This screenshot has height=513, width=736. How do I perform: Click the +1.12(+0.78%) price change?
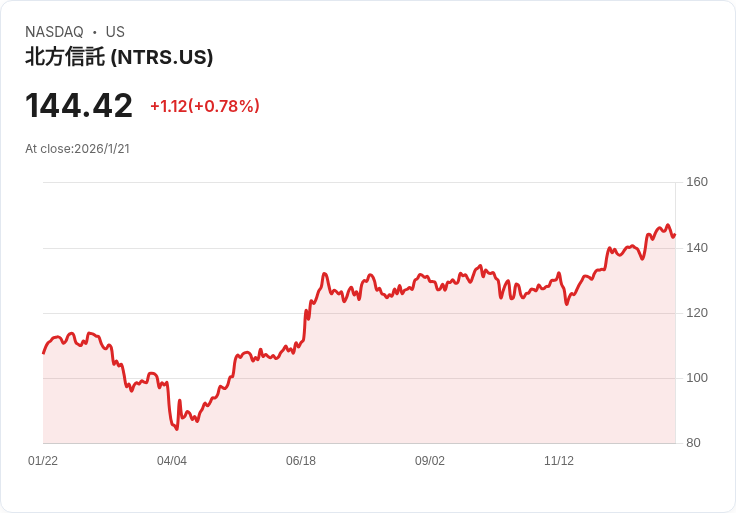point(205,106)
